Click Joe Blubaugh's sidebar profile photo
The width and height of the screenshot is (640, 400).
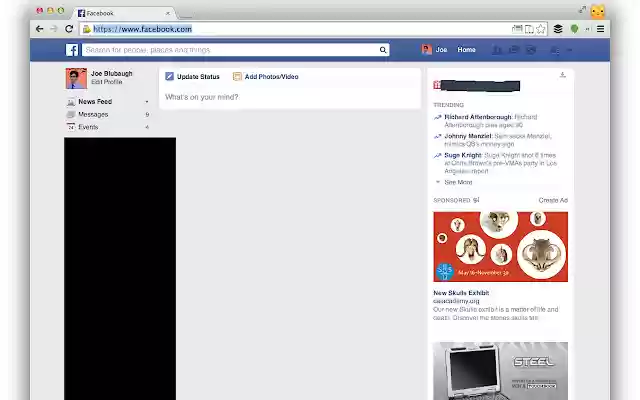coord(76,78)
